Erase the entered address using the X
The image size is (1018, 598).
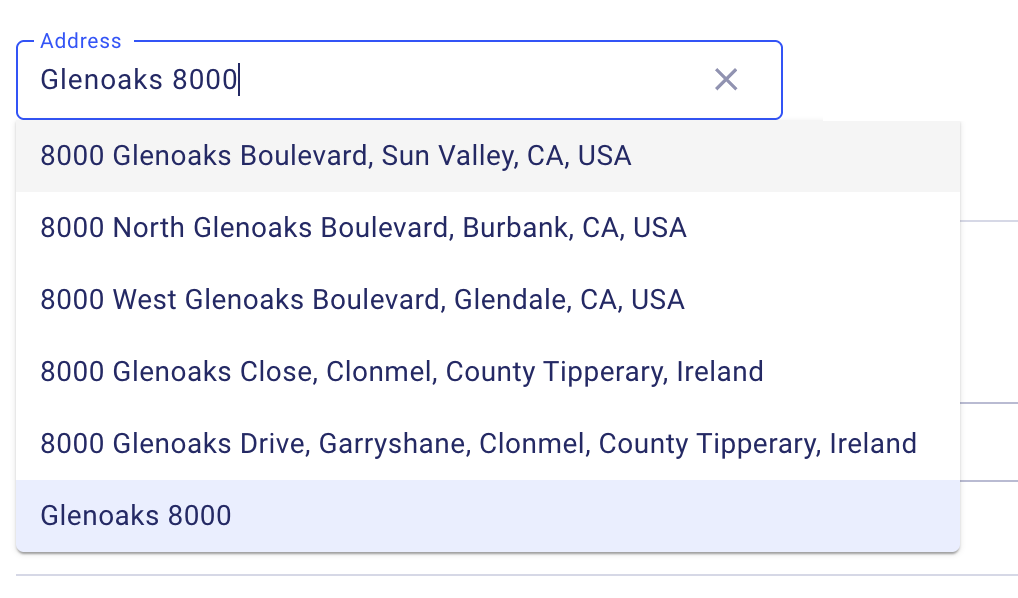726,80
